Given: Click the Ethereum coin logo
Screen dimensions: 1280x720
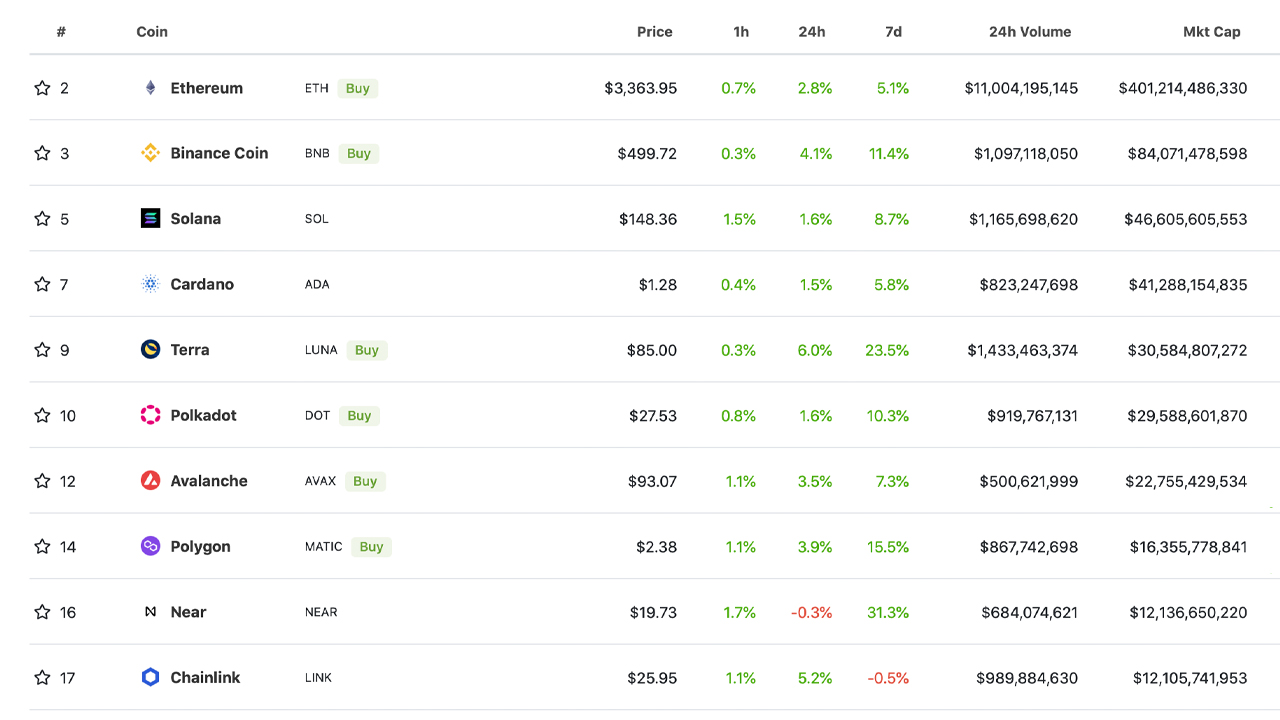Looking at the screenshot, I should [151, 88].
